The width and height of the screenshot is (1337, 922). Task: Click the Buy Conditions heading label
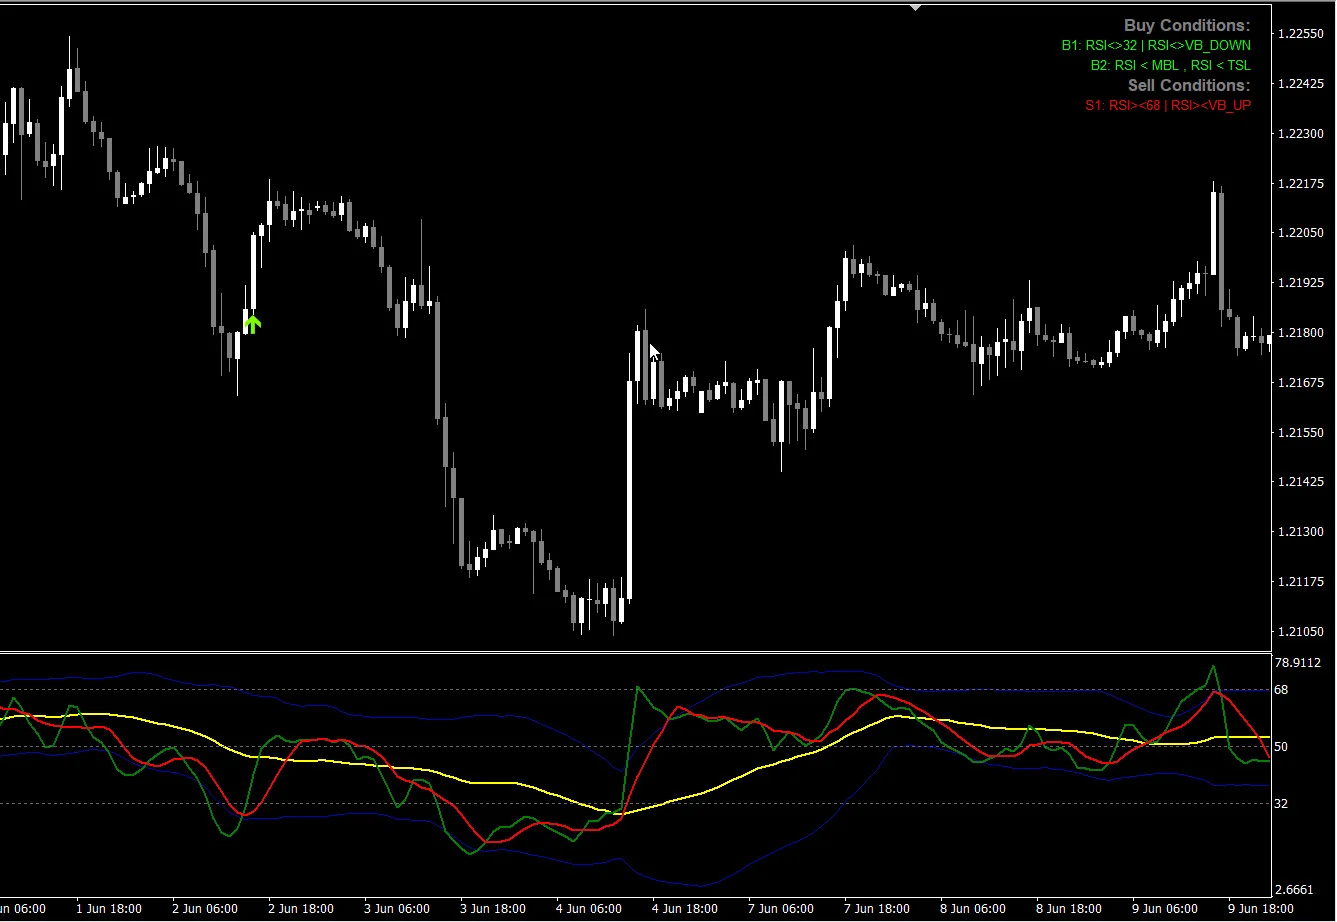click(1186, 26)
